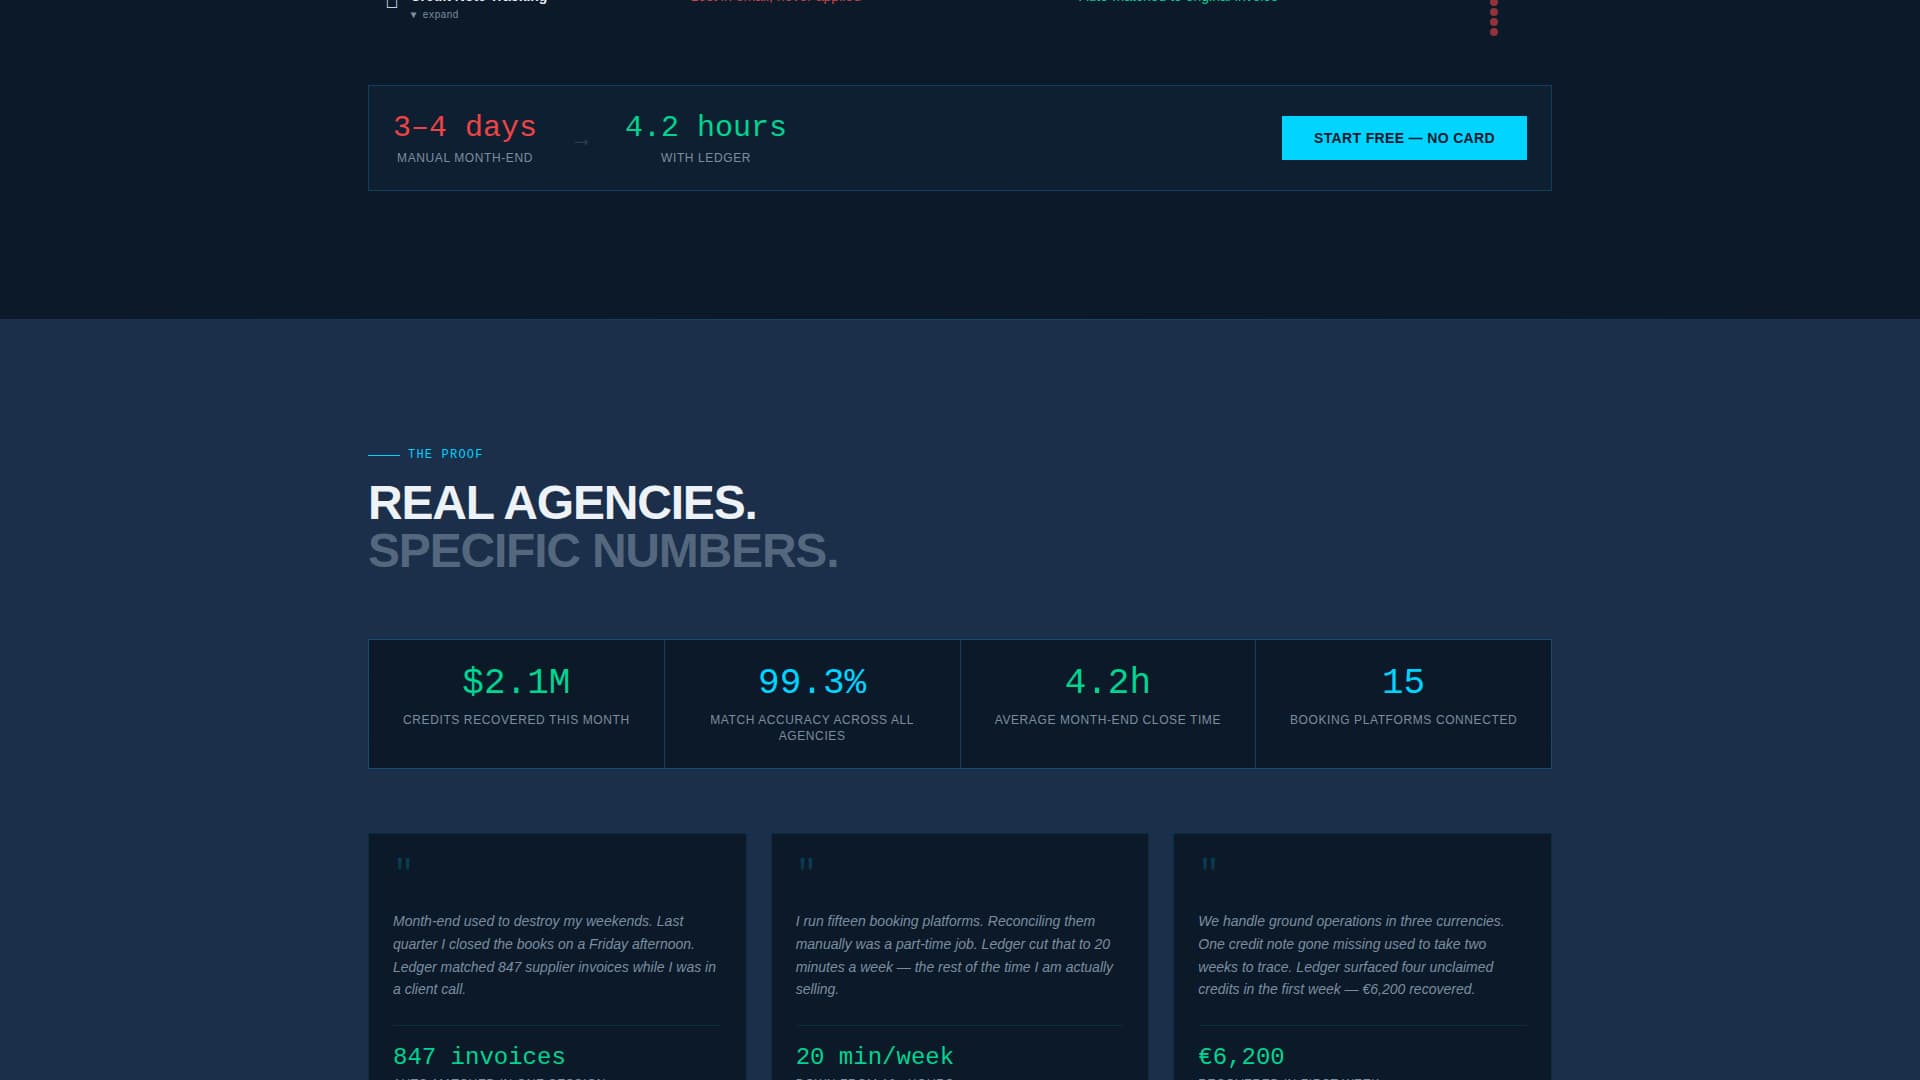Expand the Credit Note Tracking row
Viewport: 1920px width, 1080px height.
435,15
